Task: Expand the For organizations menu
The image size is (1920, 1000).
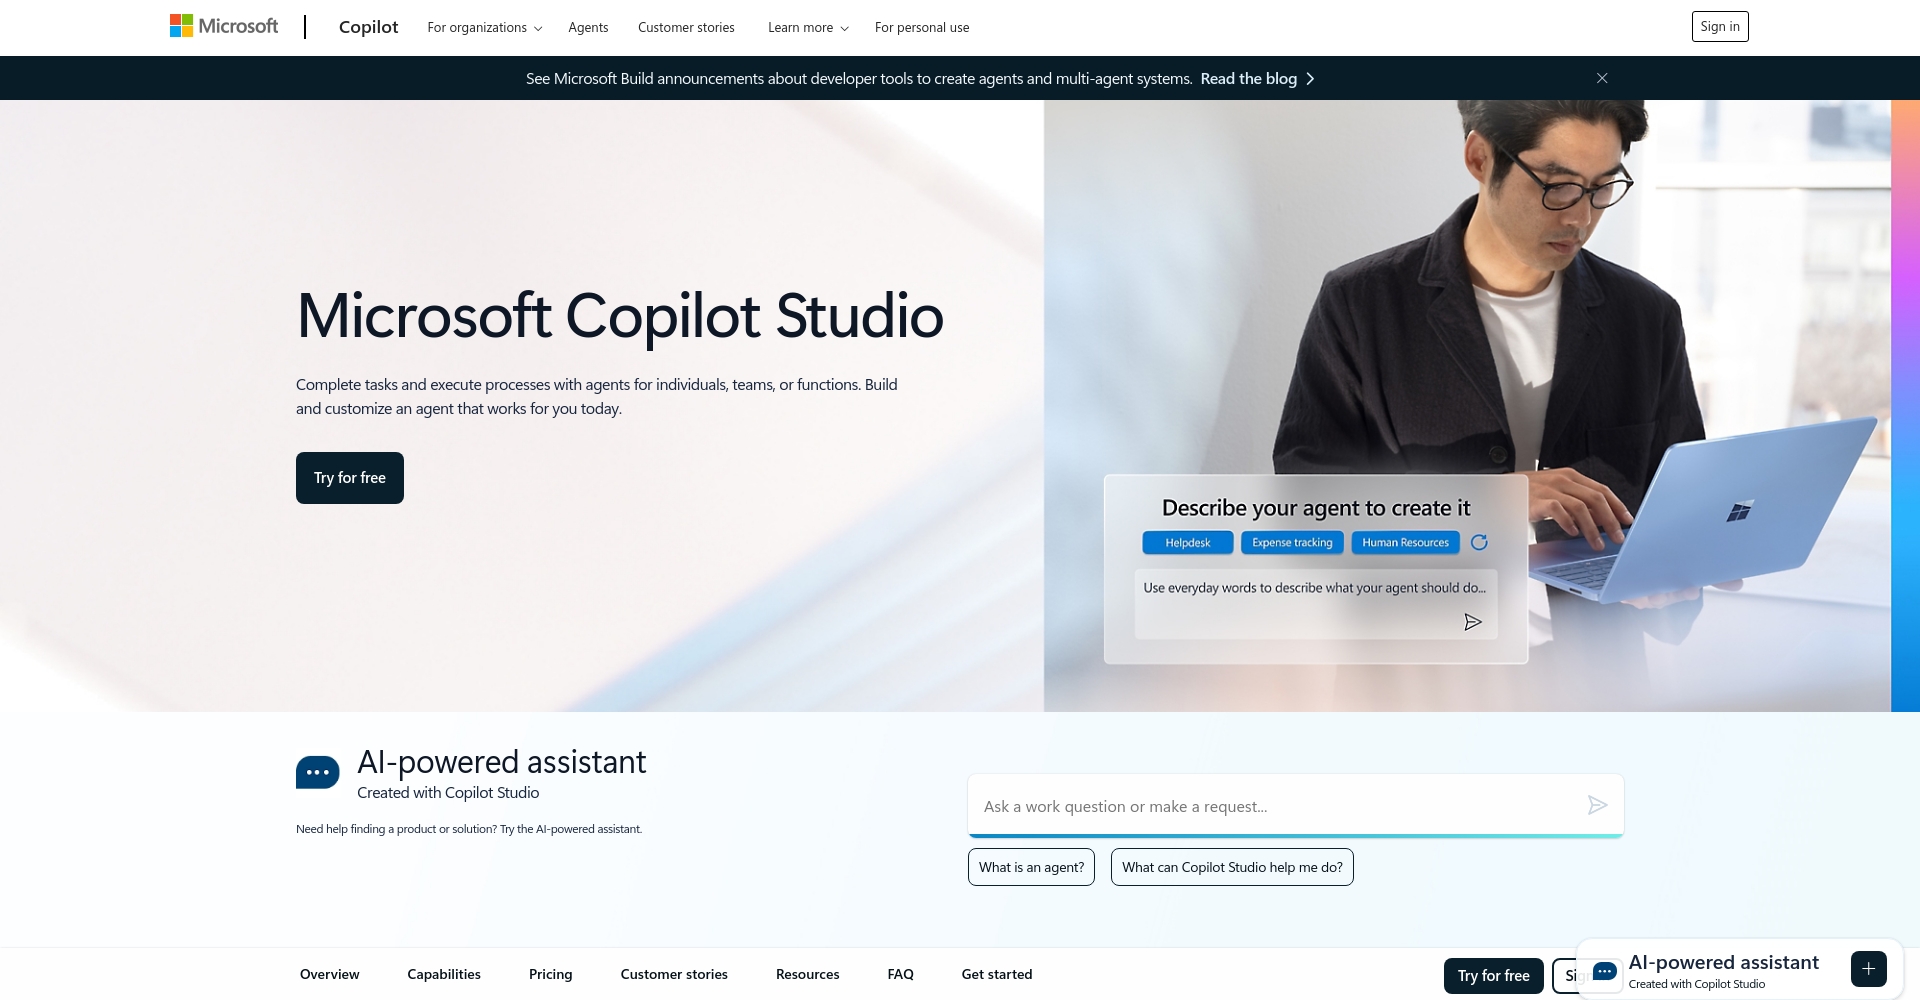Action: [x=485, y=28]
